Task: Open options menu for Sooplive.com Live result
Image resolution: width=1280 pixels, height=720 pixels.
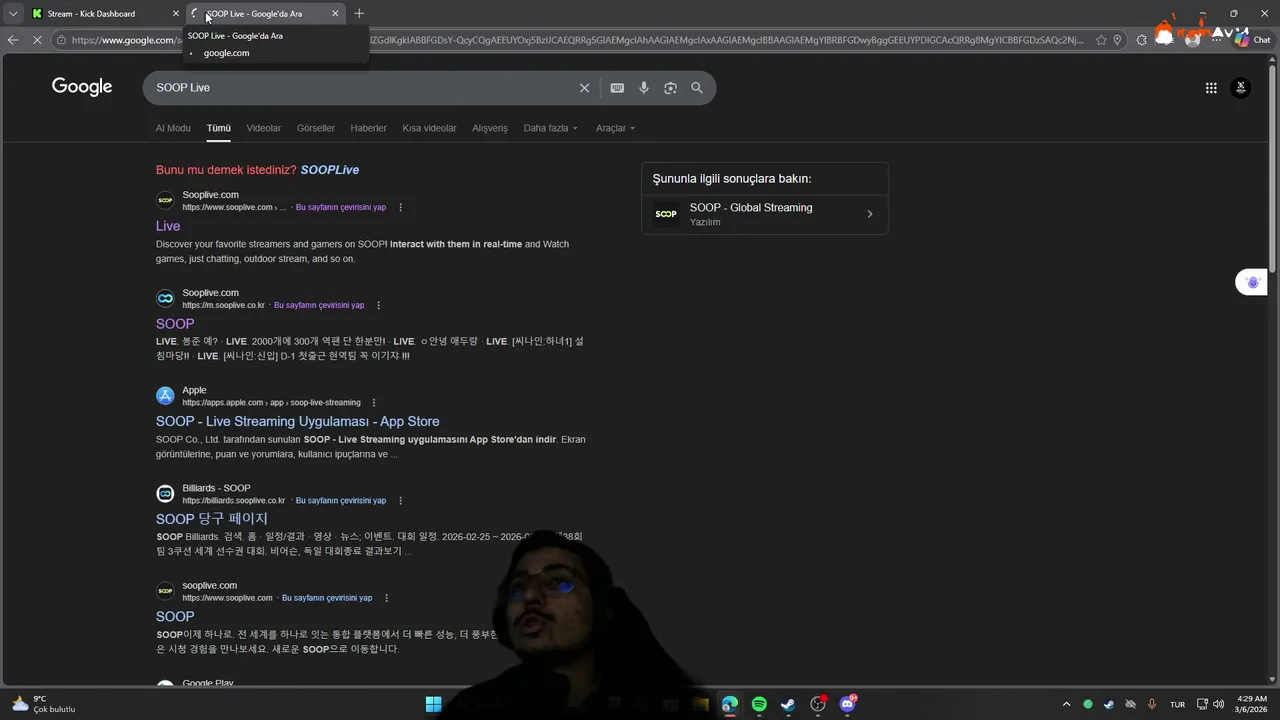Action: [x=401, y=208]
